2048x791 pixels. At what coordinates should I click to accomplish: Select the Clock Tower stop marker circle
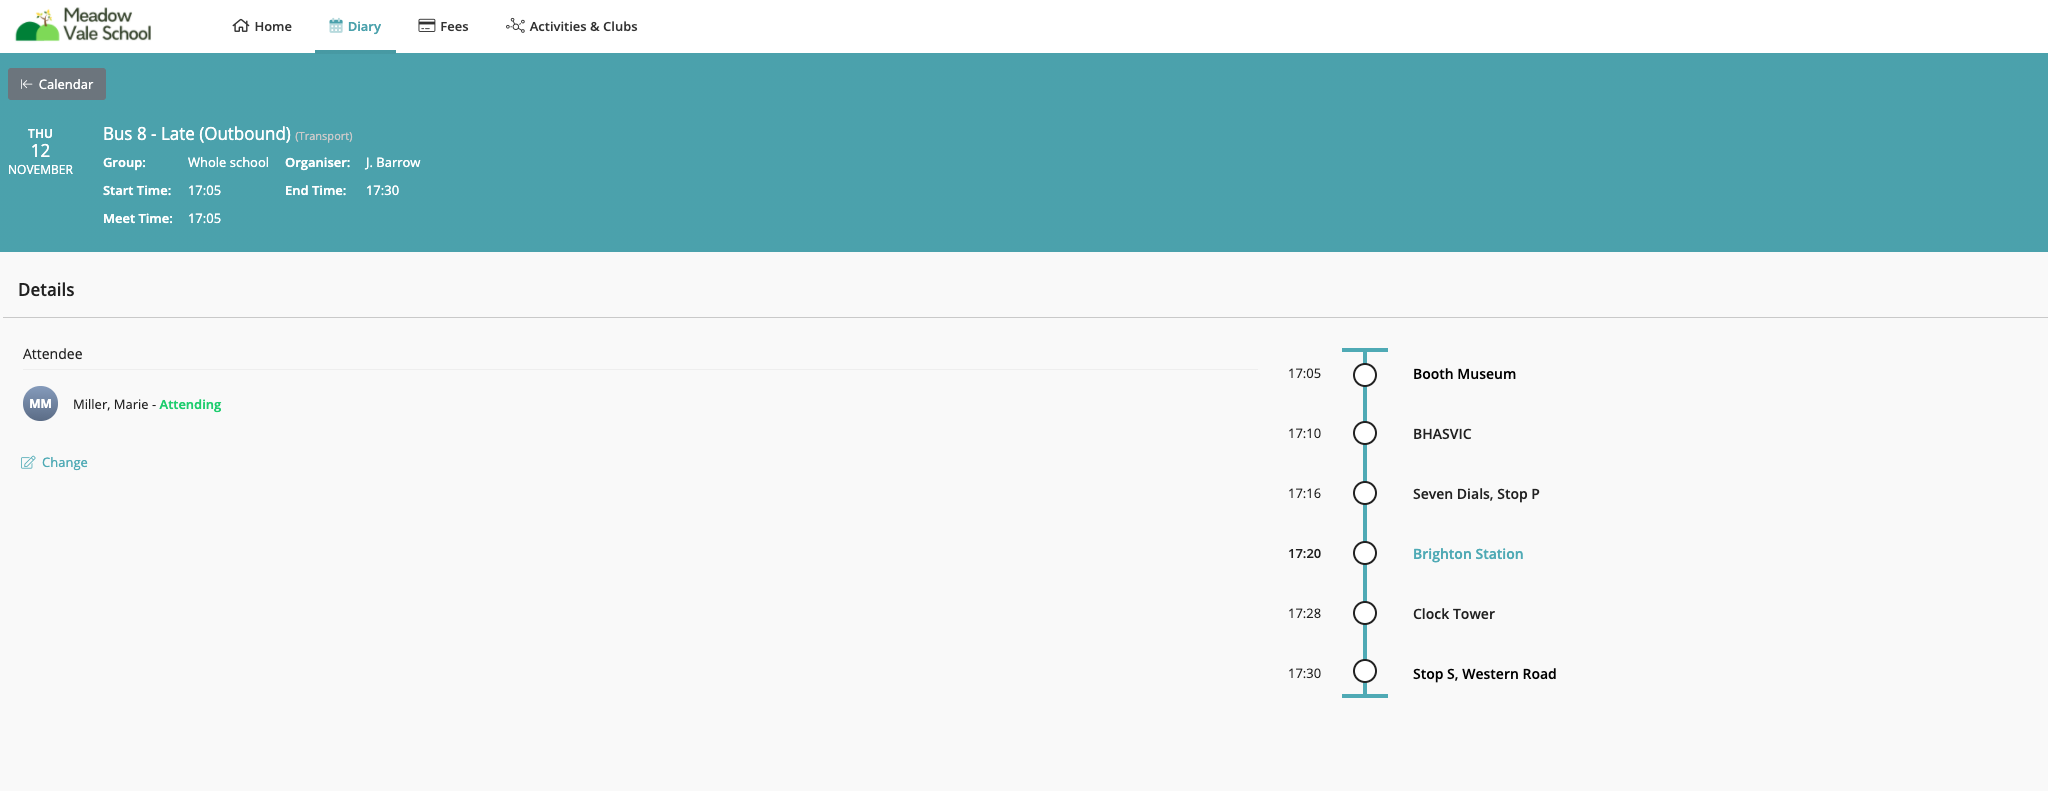click(1365, 613)
